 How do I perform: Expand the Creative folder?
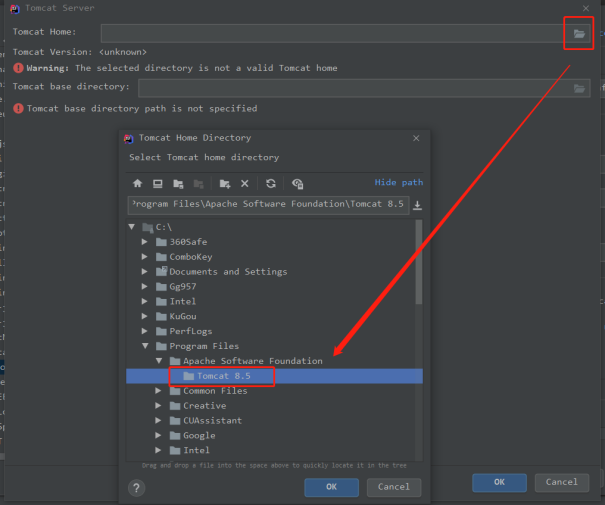click(x=158, y=405)
